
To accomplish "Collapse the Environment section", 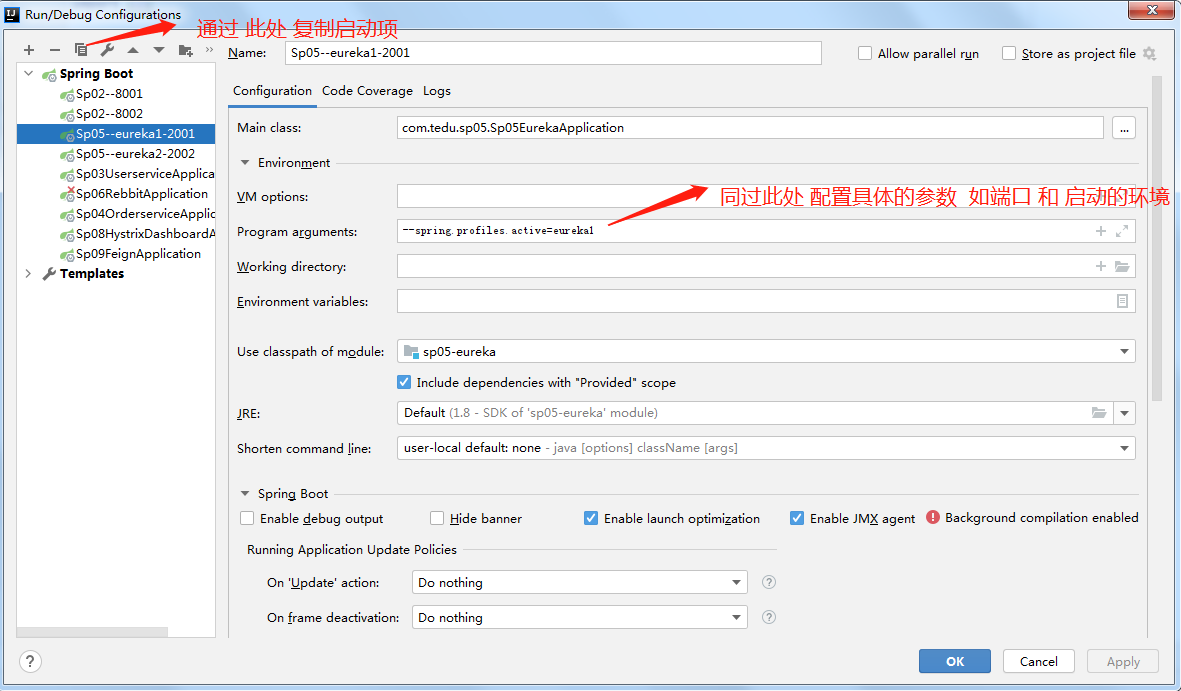I will tap(245, 163).
